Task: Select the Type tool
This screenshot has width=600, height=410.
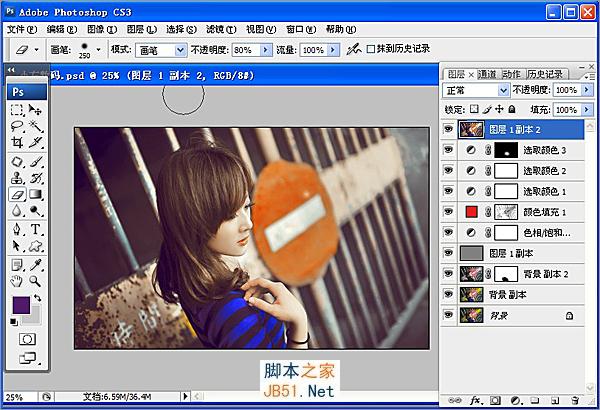Action: pos(36,230)
